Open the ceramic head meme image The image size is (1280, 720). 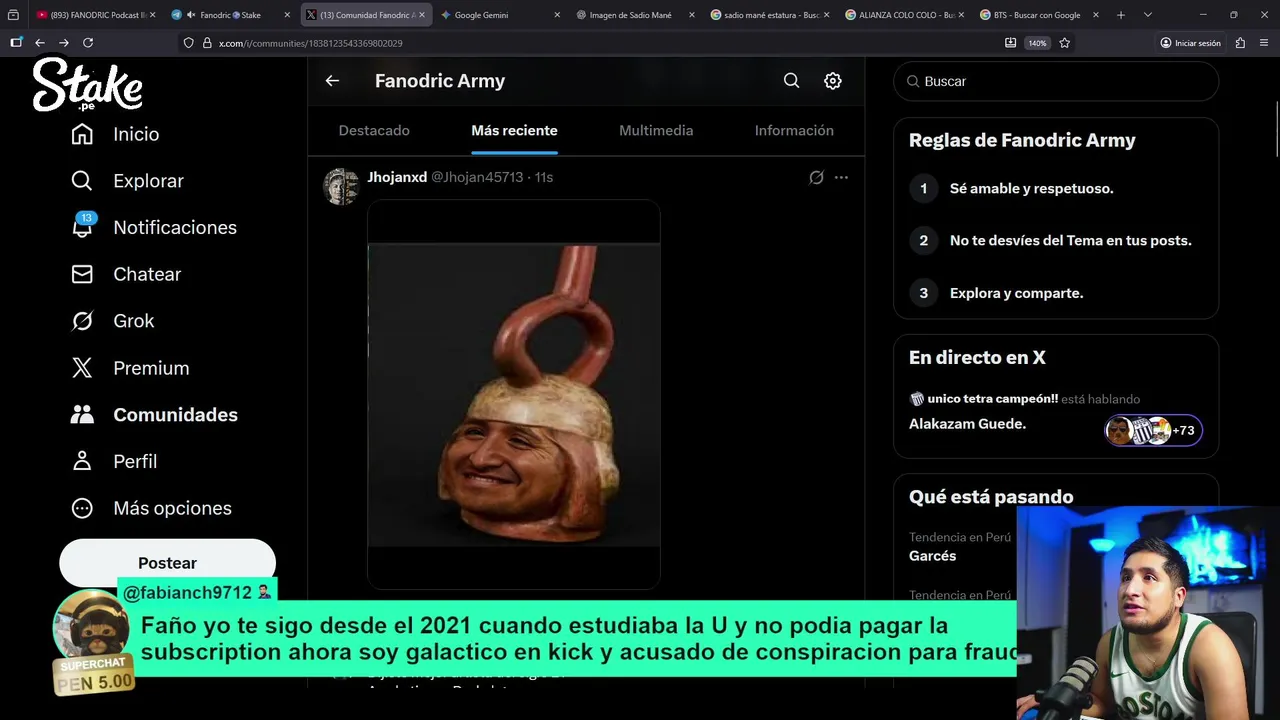[514, 394]
